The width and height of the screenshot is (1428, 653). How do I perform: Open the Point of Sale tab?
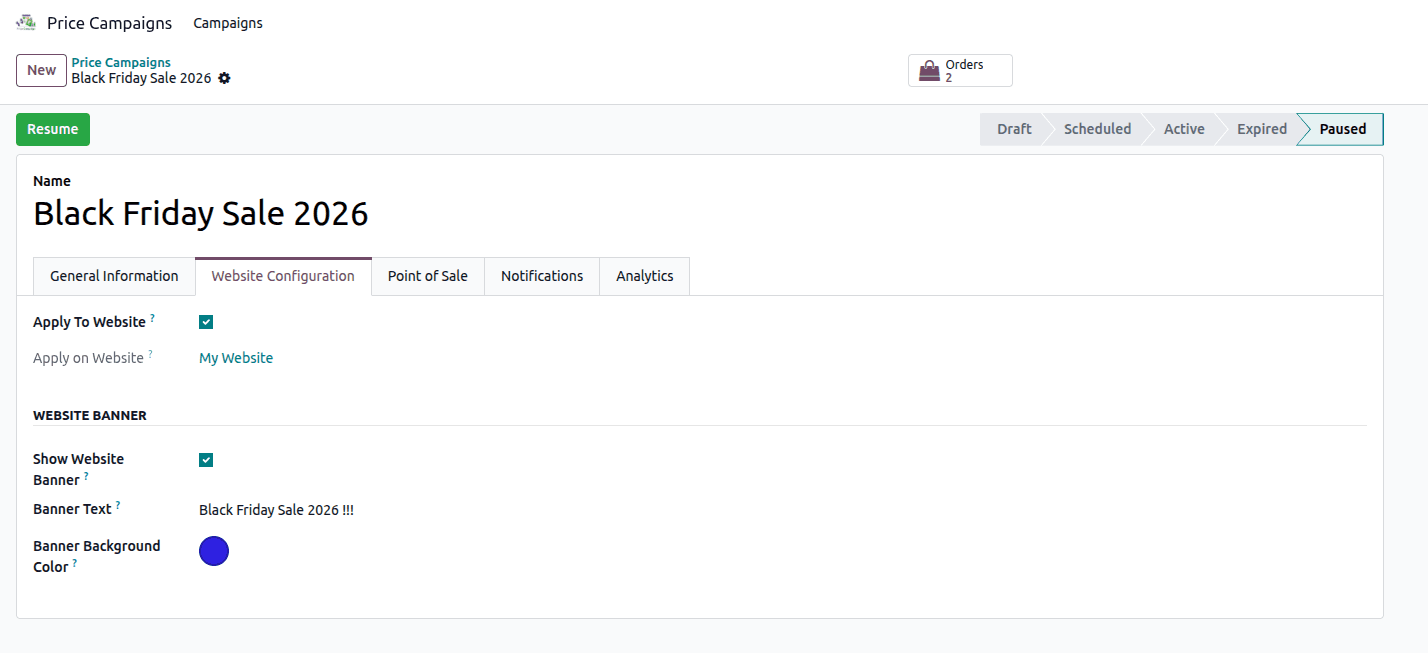pos(427,276)
